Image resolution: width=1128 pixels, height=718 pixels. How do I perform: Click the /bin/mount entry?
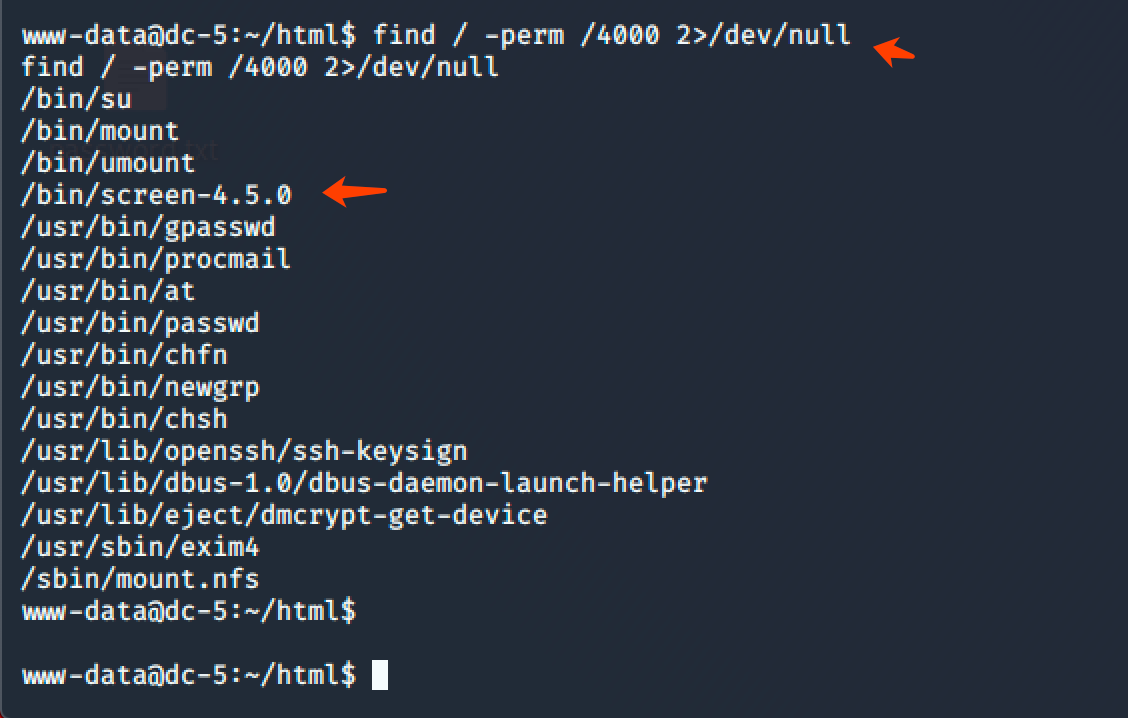pos(100,131)
